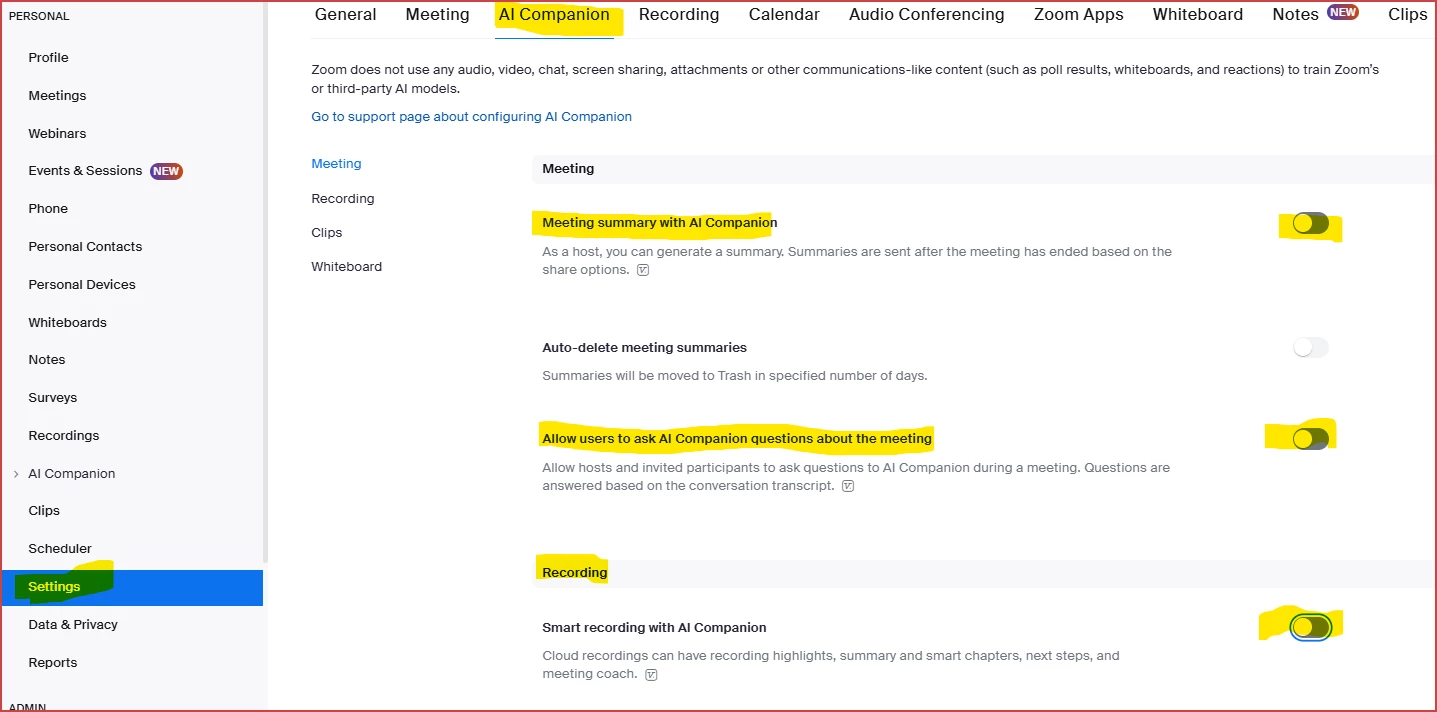This screenshot has height=712, width=1437.
Task: Open Data & Privacy in sidebar
Action: click(73, 625)
